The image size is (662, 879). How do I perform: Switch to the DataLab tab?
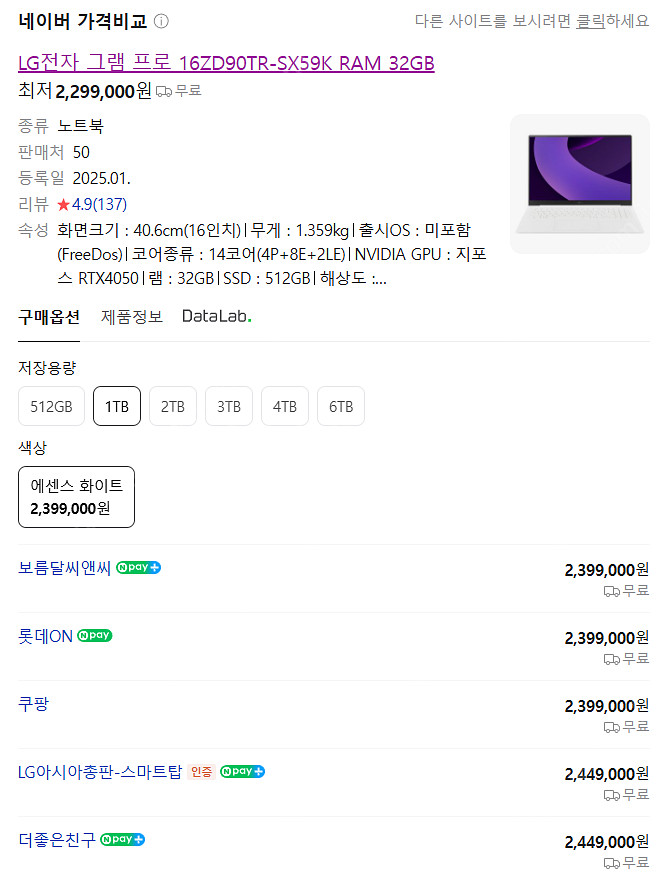click(x=216, y=317)
